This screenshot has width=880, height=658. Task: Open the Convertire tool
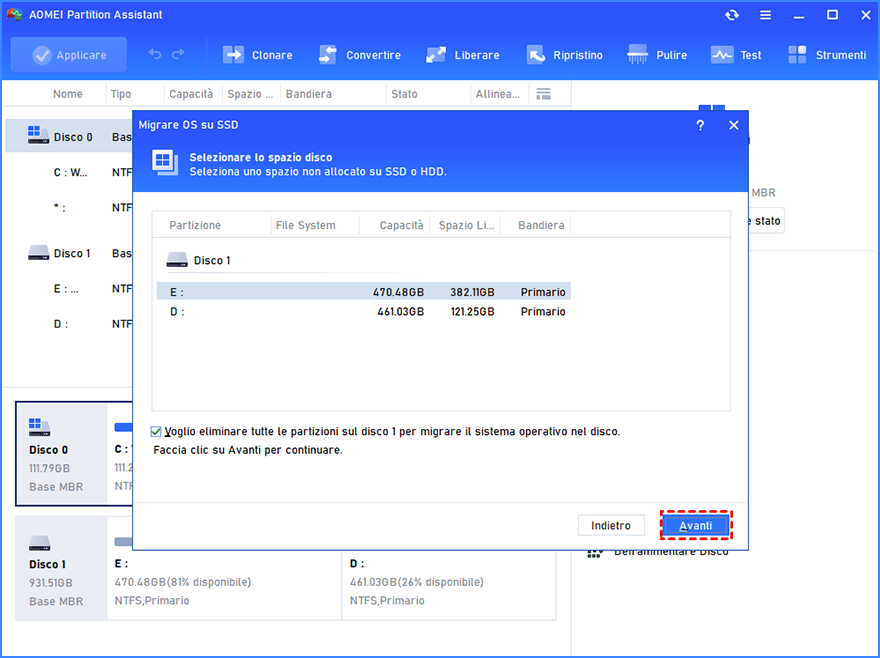[360, 55]
